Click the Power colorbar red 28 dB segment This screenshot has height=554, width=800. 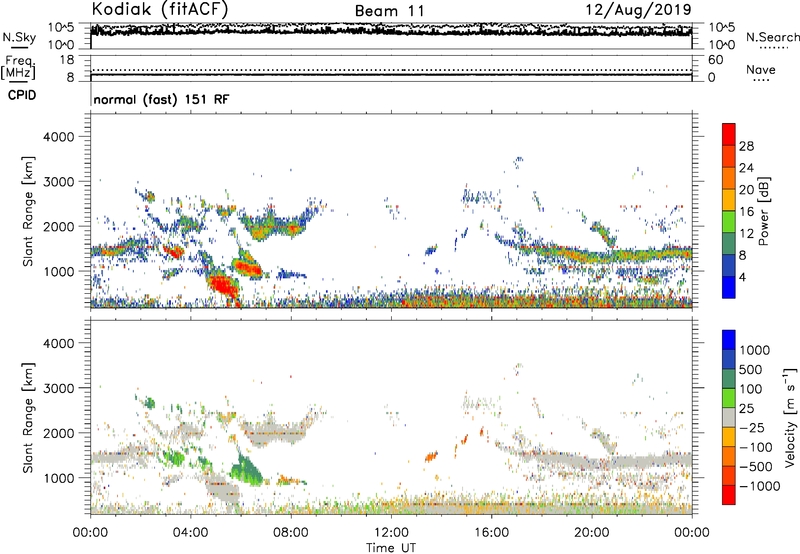pos(729,135)
